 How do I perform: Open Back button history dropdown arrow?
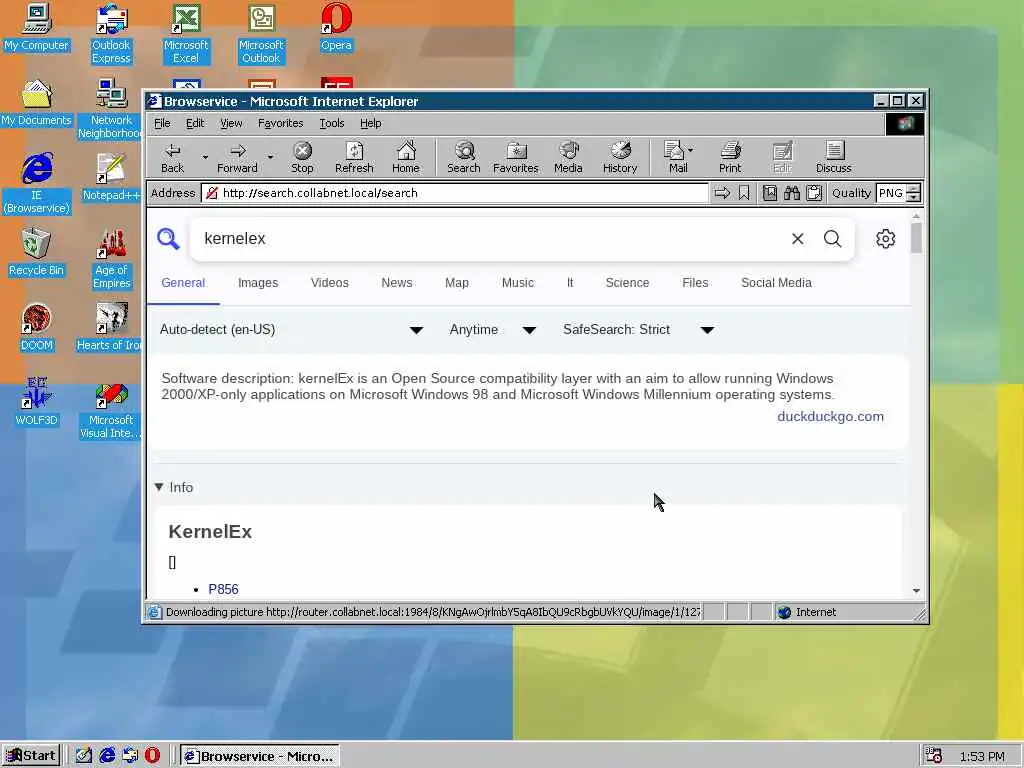pyautogui.click(x=205, y=157)
